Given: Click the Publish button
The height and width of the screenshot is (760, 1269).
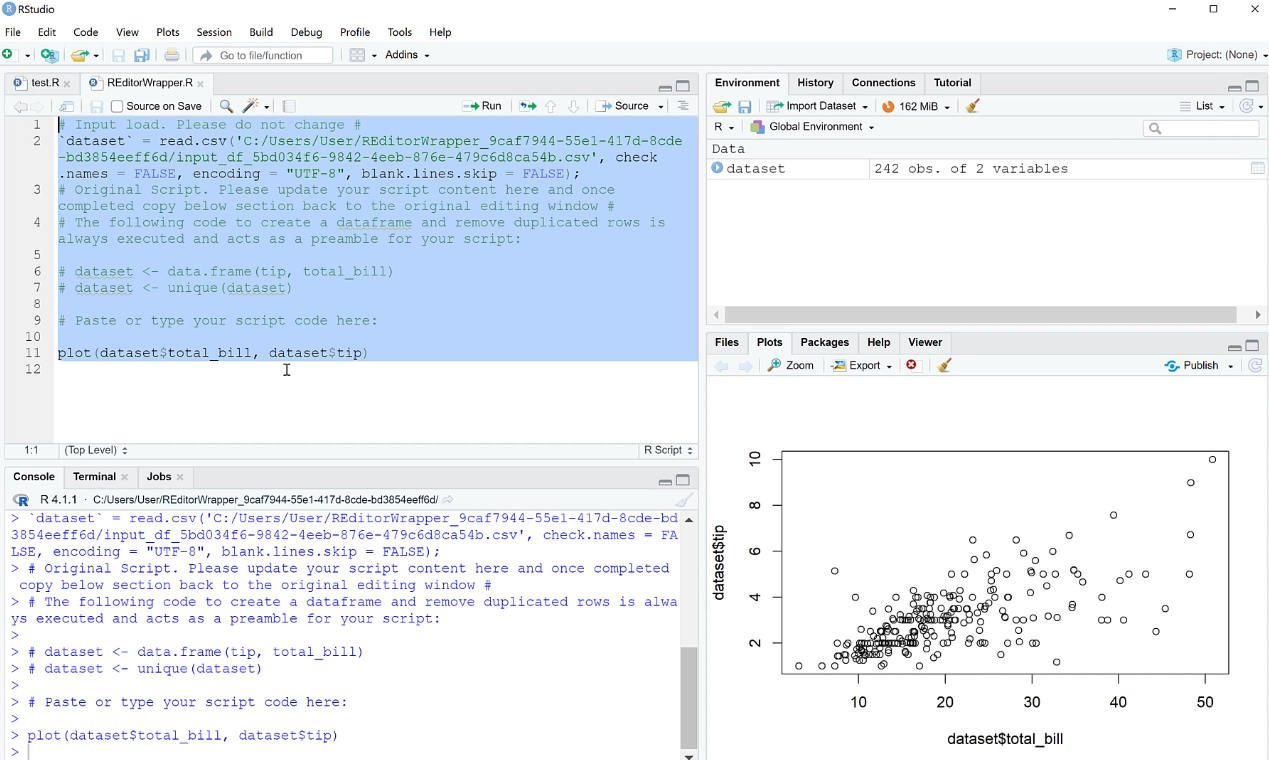Looking at the screenshot, I should [x=1192, y=366].
